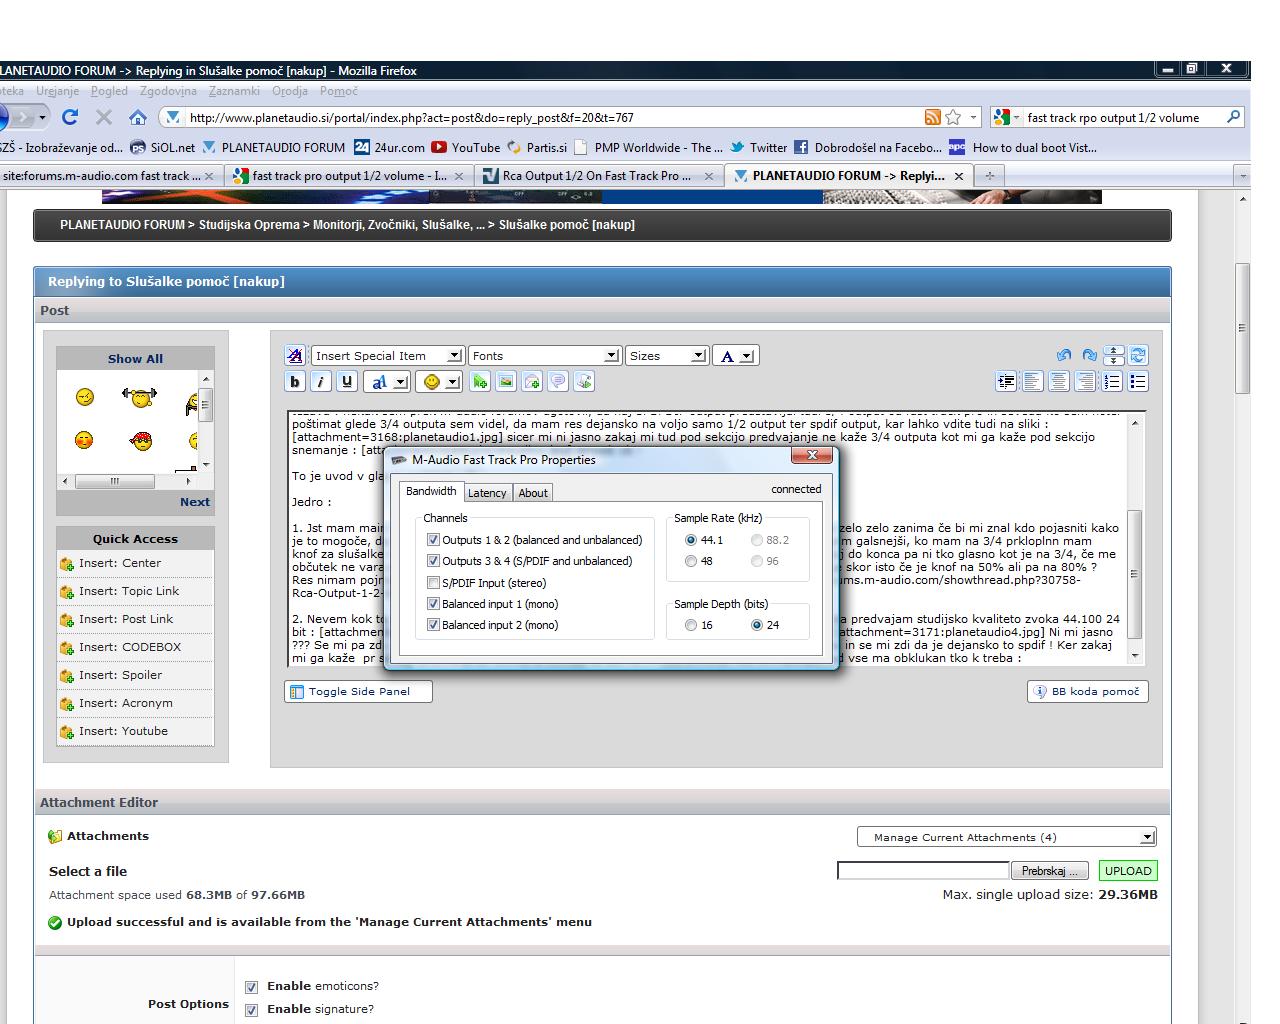Uncheck Outputs 1 & 2 checkbox
Viewport: 1280px width, 1024px height.
pos(433,540)
